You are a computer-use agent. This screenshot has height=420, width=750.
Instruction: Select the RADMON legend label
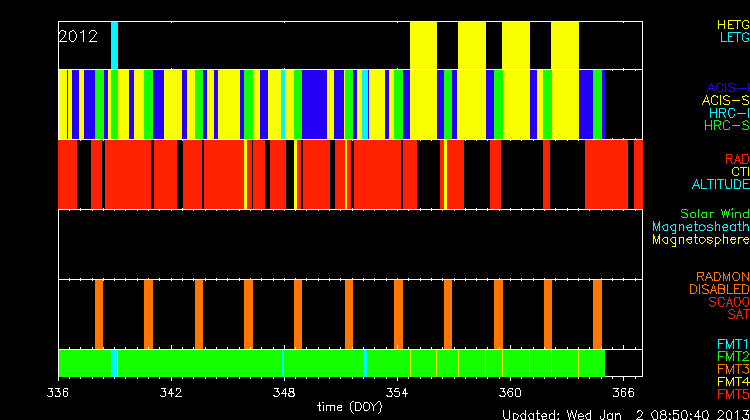(x=721, y=277)
